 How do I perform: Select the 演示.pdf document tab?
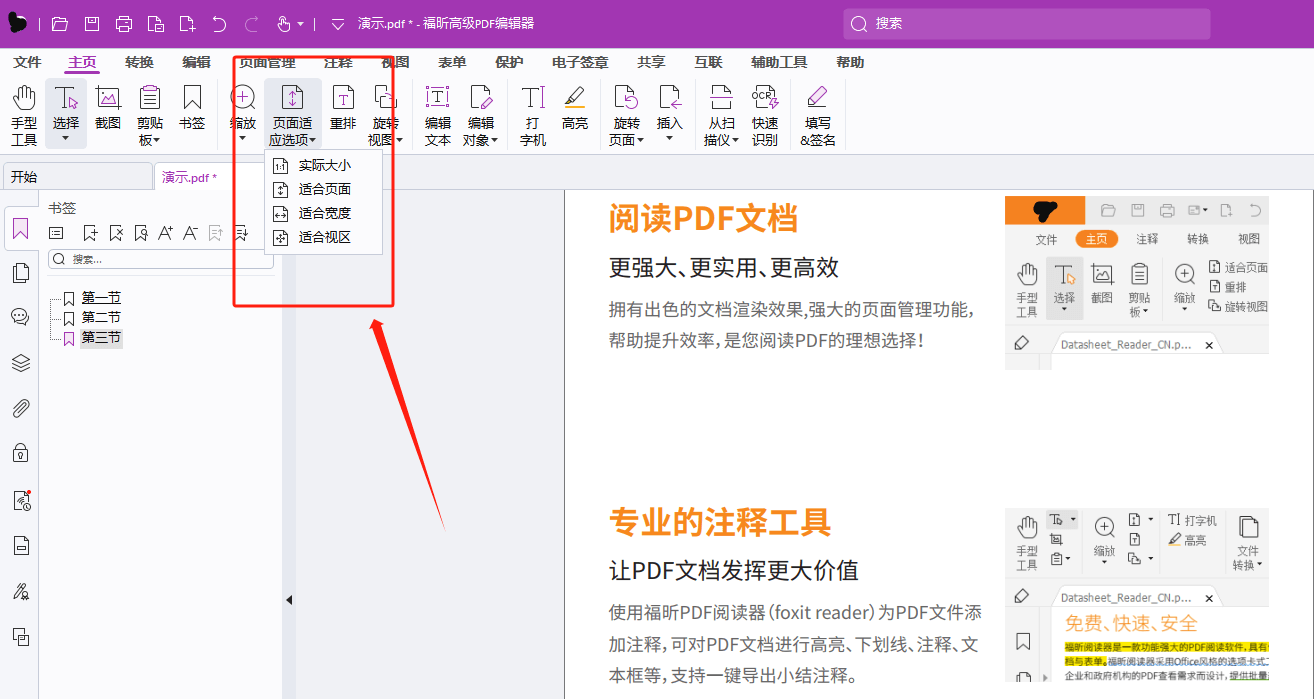(x=190, y=177)
